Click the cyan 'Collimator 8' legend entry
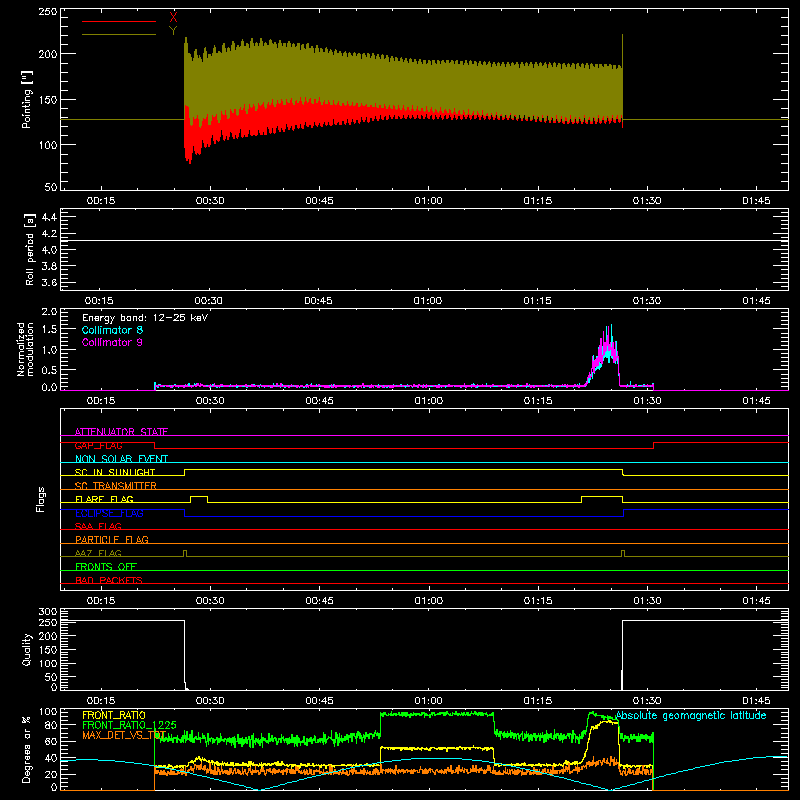 (112, 330)
